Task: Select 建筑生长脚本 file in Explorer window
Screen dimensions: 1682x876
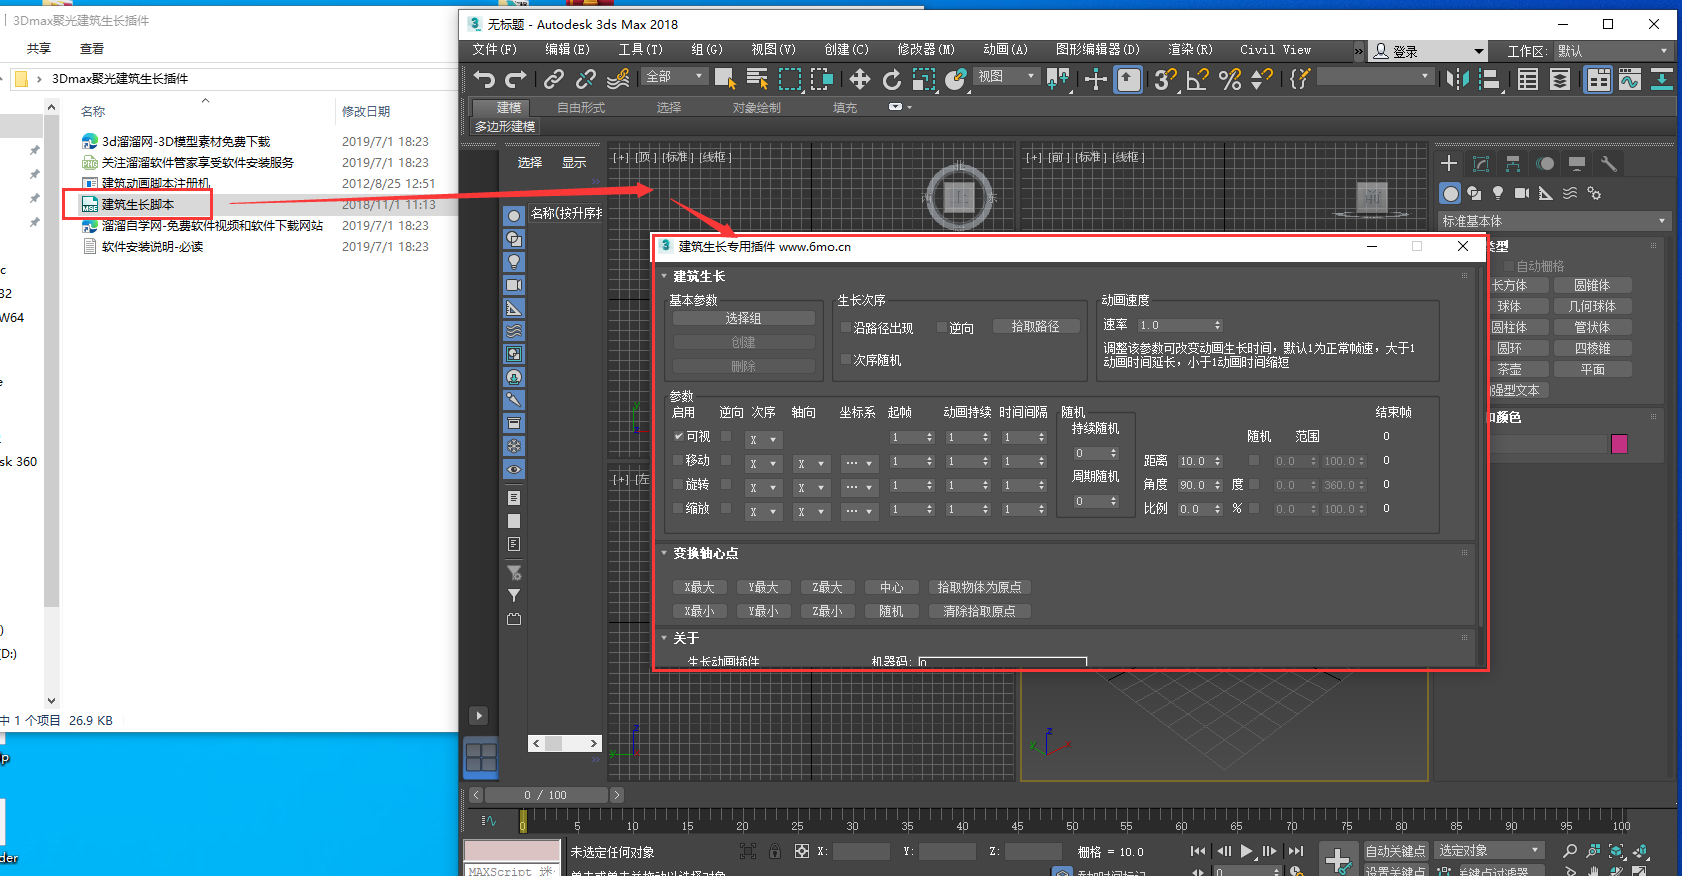Action: coord(138,204)
